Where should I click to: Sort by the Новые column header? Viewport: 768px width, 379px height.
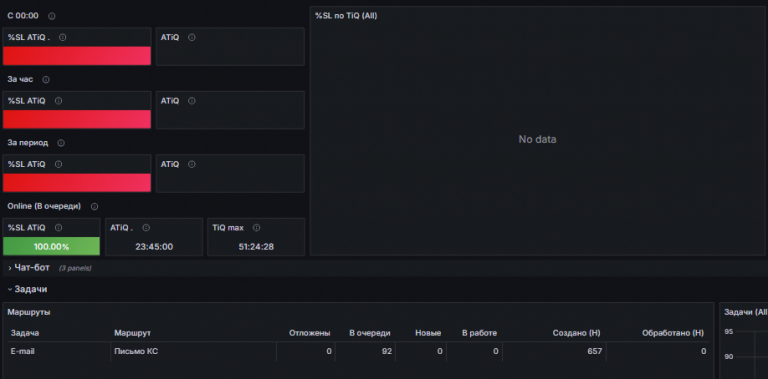coord(428,333)
